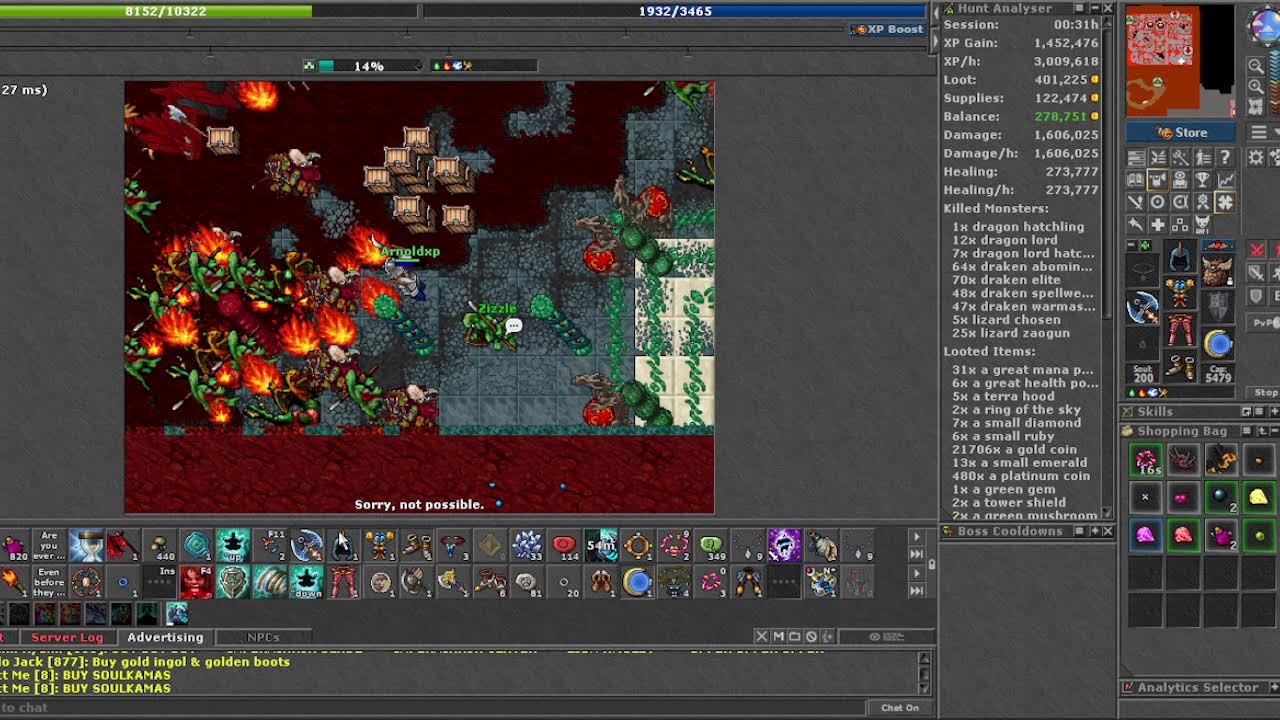Viewport: 1280px width, 720px height.
Task: Click the axe weapon slot
Action: point(1143,308)
